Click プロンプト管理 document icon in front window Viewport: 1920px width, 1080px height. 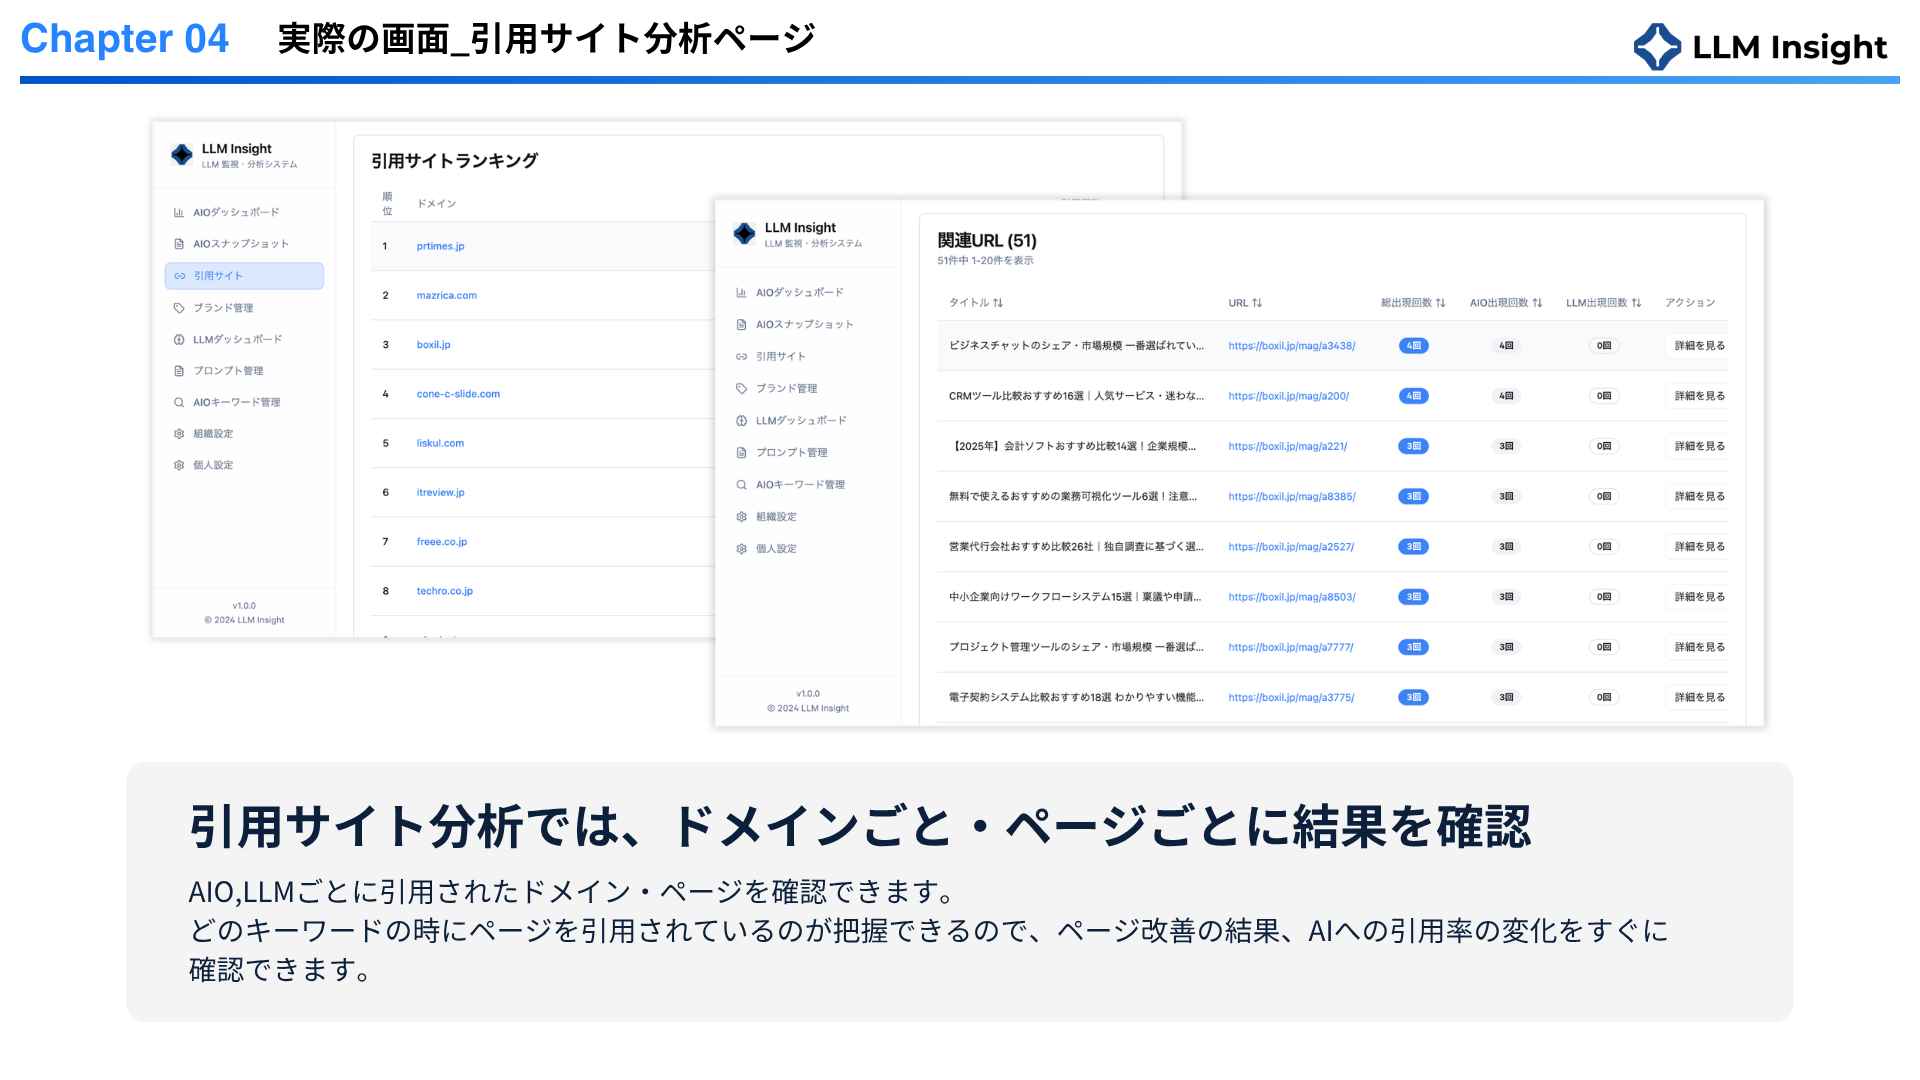point(741,453)
